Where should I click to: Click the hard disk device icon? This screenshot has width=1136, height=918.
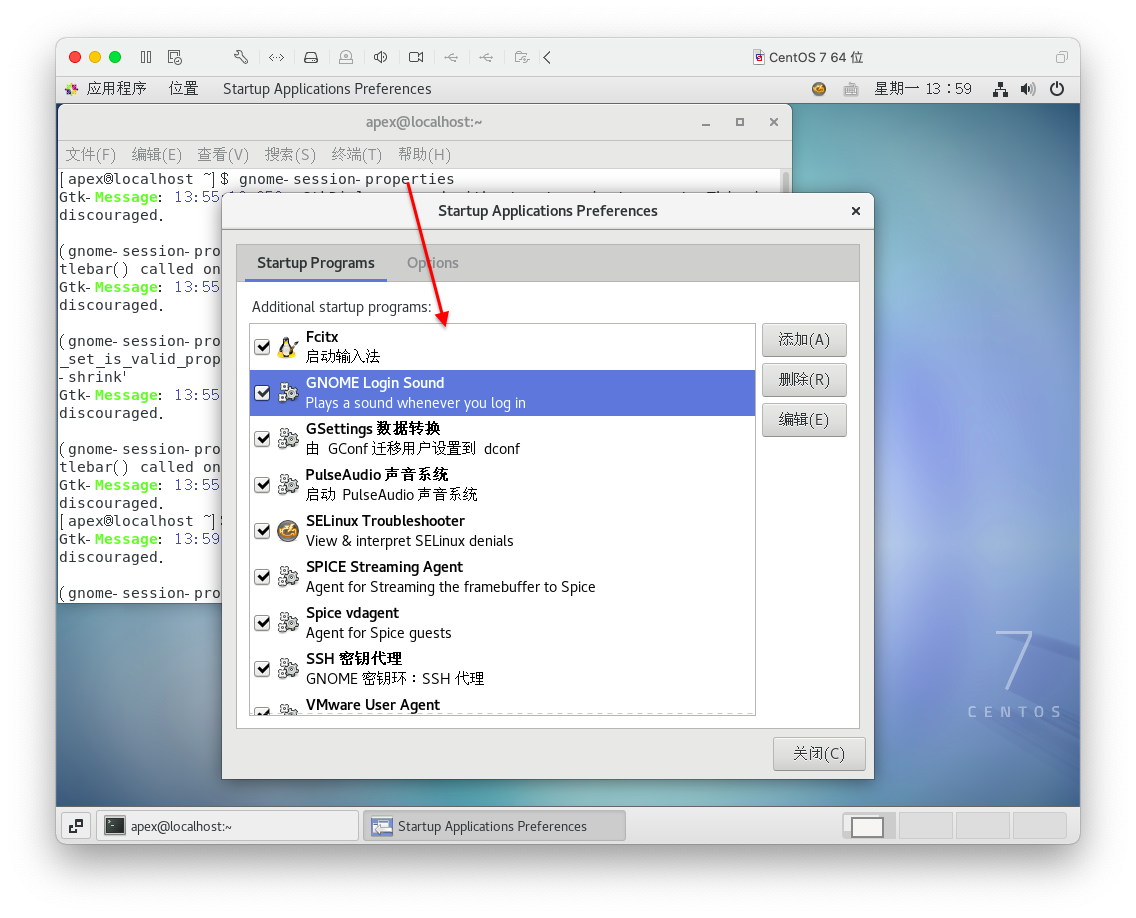[311, 57]
